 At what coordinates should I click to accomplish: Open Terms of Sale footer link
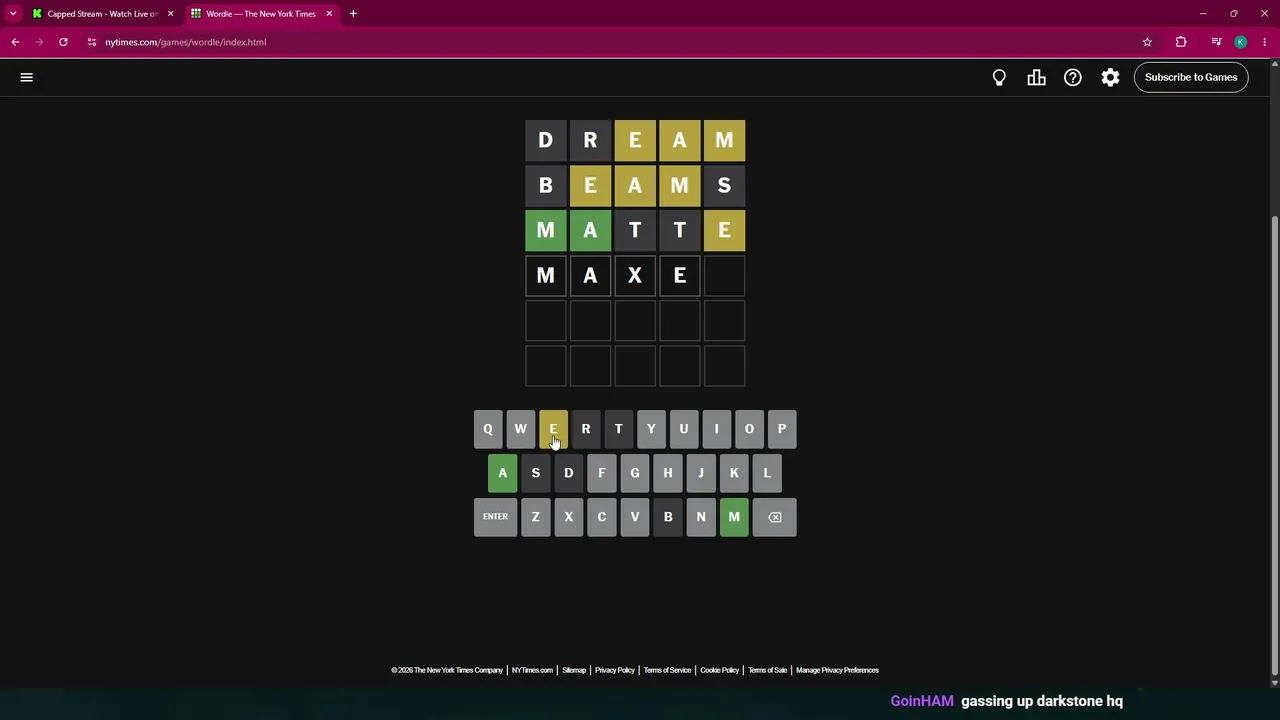point(768,670)
